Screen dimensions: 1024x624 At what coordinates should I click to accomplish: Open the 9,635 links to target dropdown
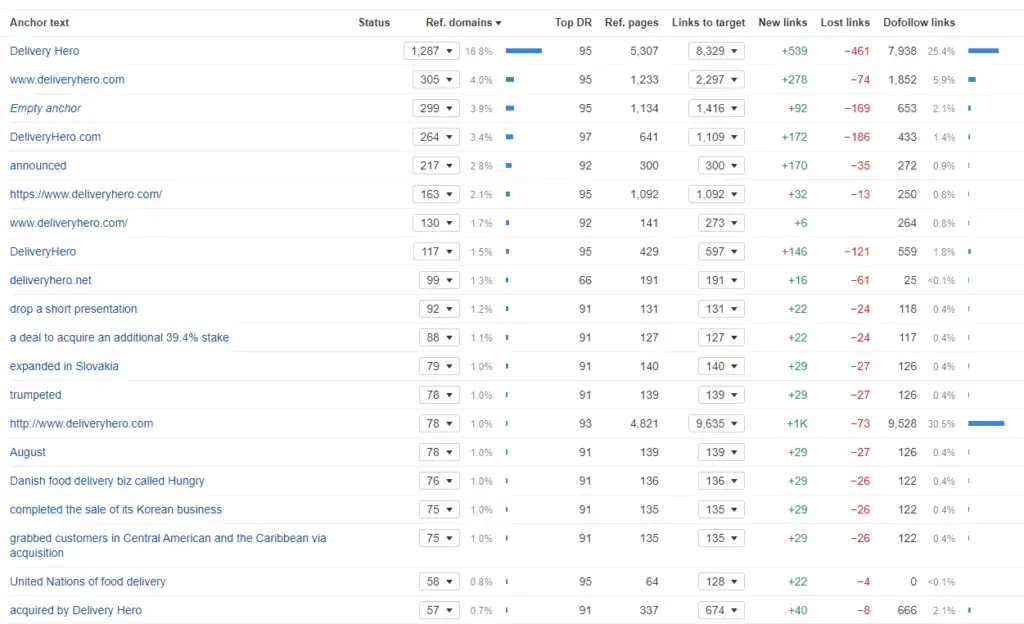[x=716, y=424]
